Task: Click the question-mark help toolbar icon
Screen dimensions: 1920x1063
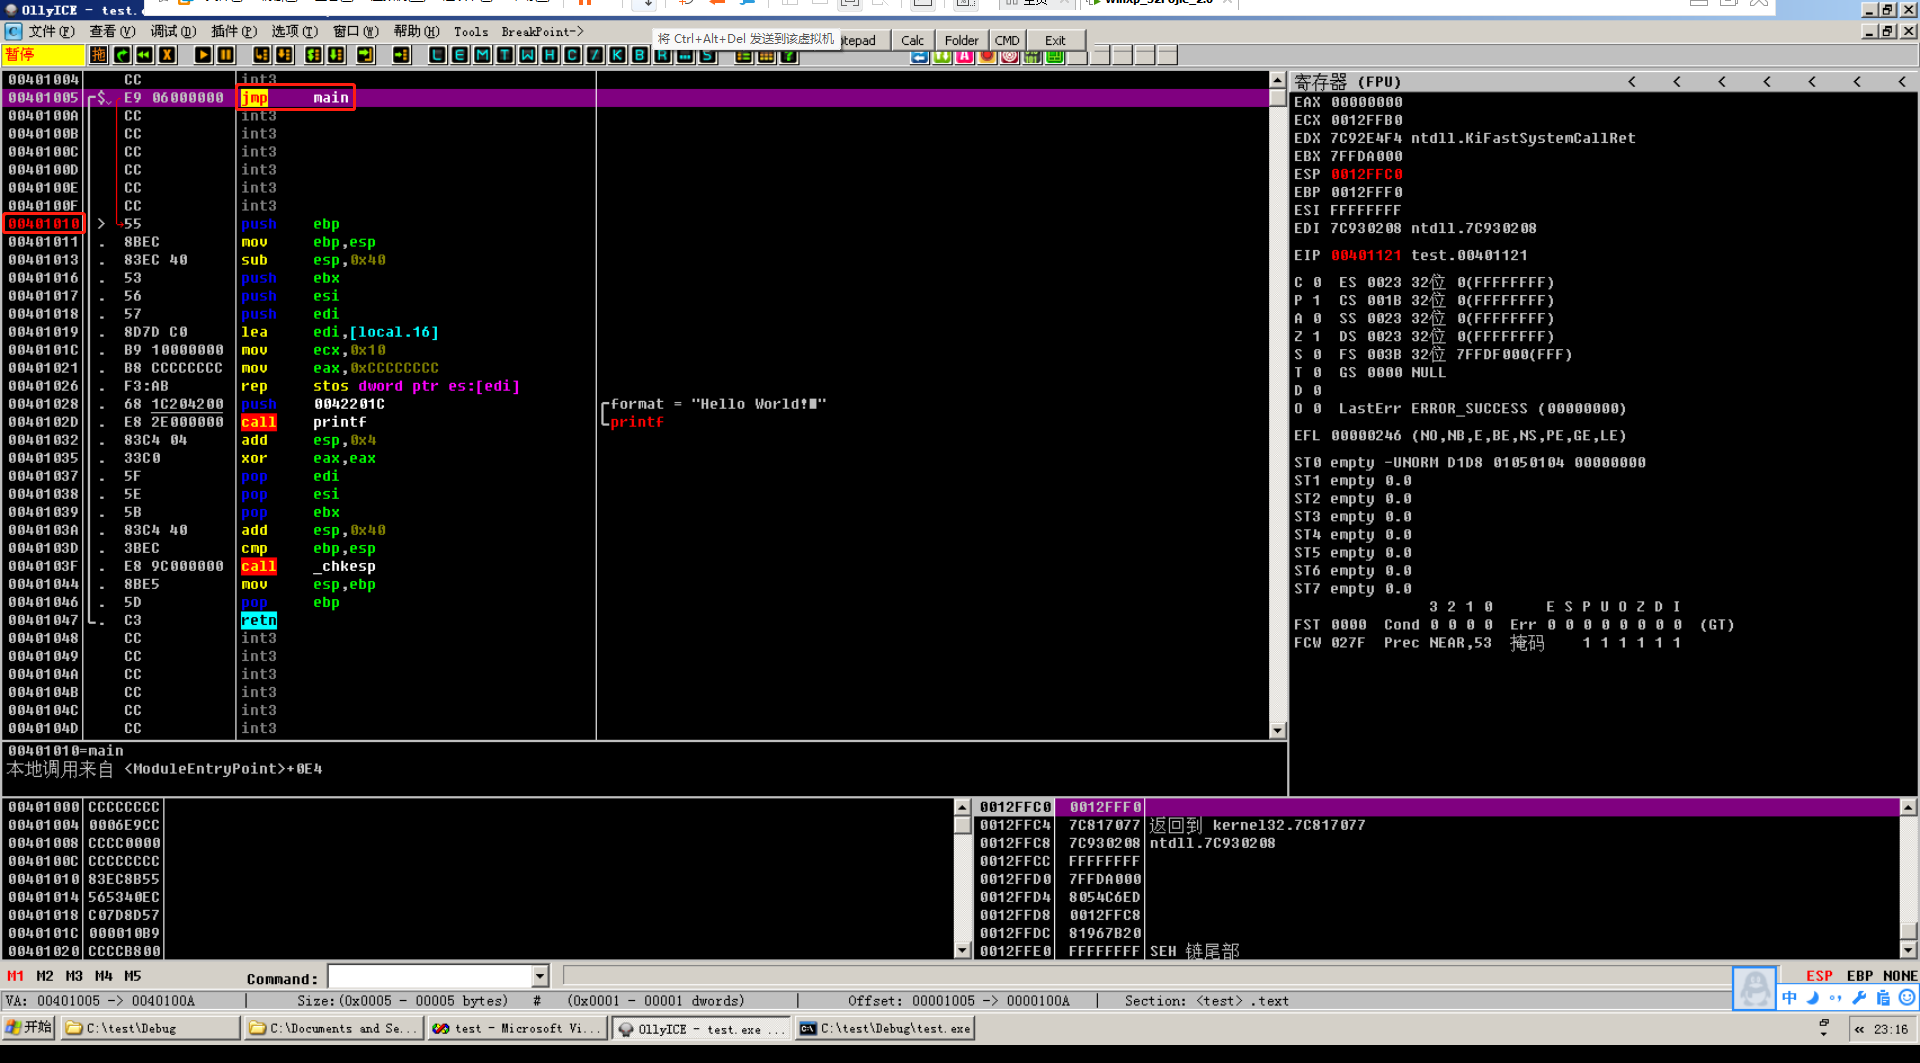Action: point(789,56)
